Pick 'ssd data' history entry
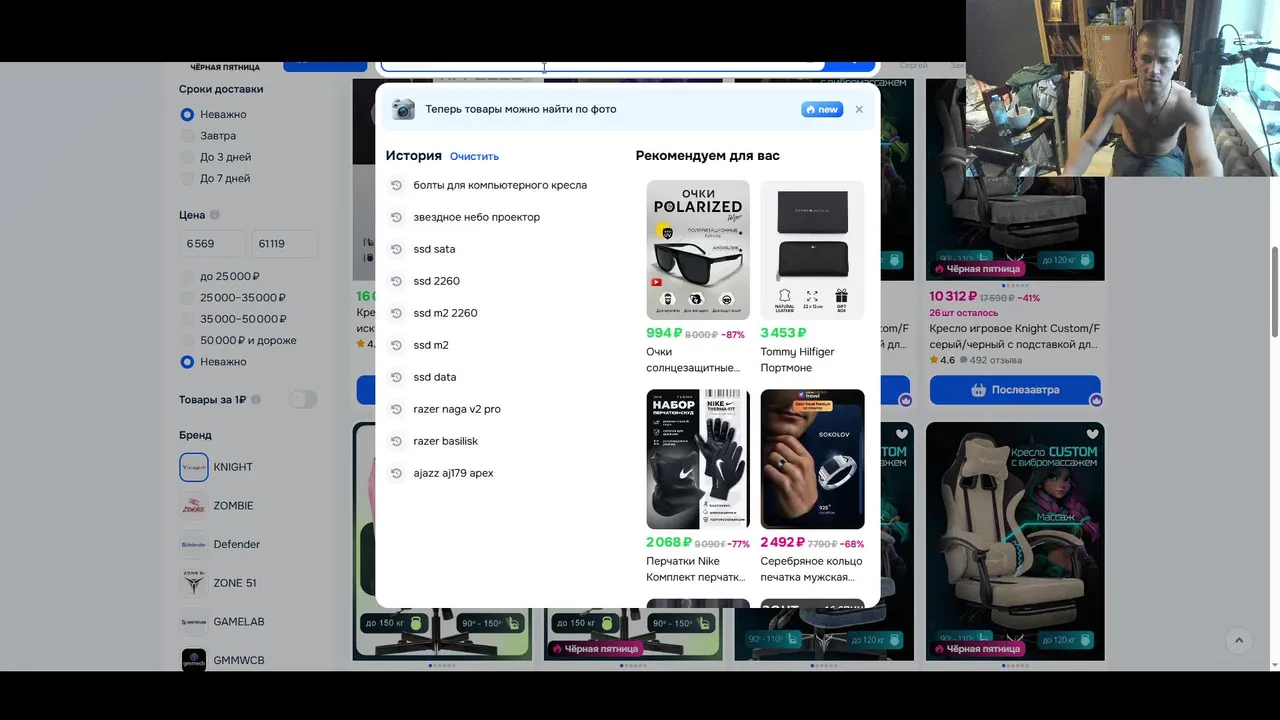This screenshot has width=1280, height=720. [435, 377]
